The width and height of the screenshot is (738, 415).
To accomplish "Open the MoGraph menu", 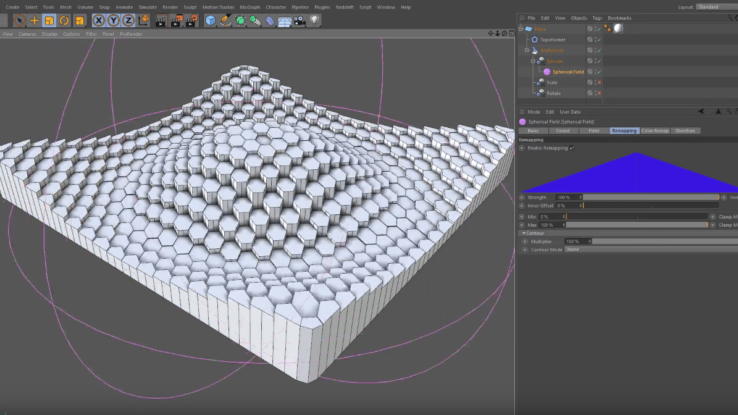I will 249,7.
